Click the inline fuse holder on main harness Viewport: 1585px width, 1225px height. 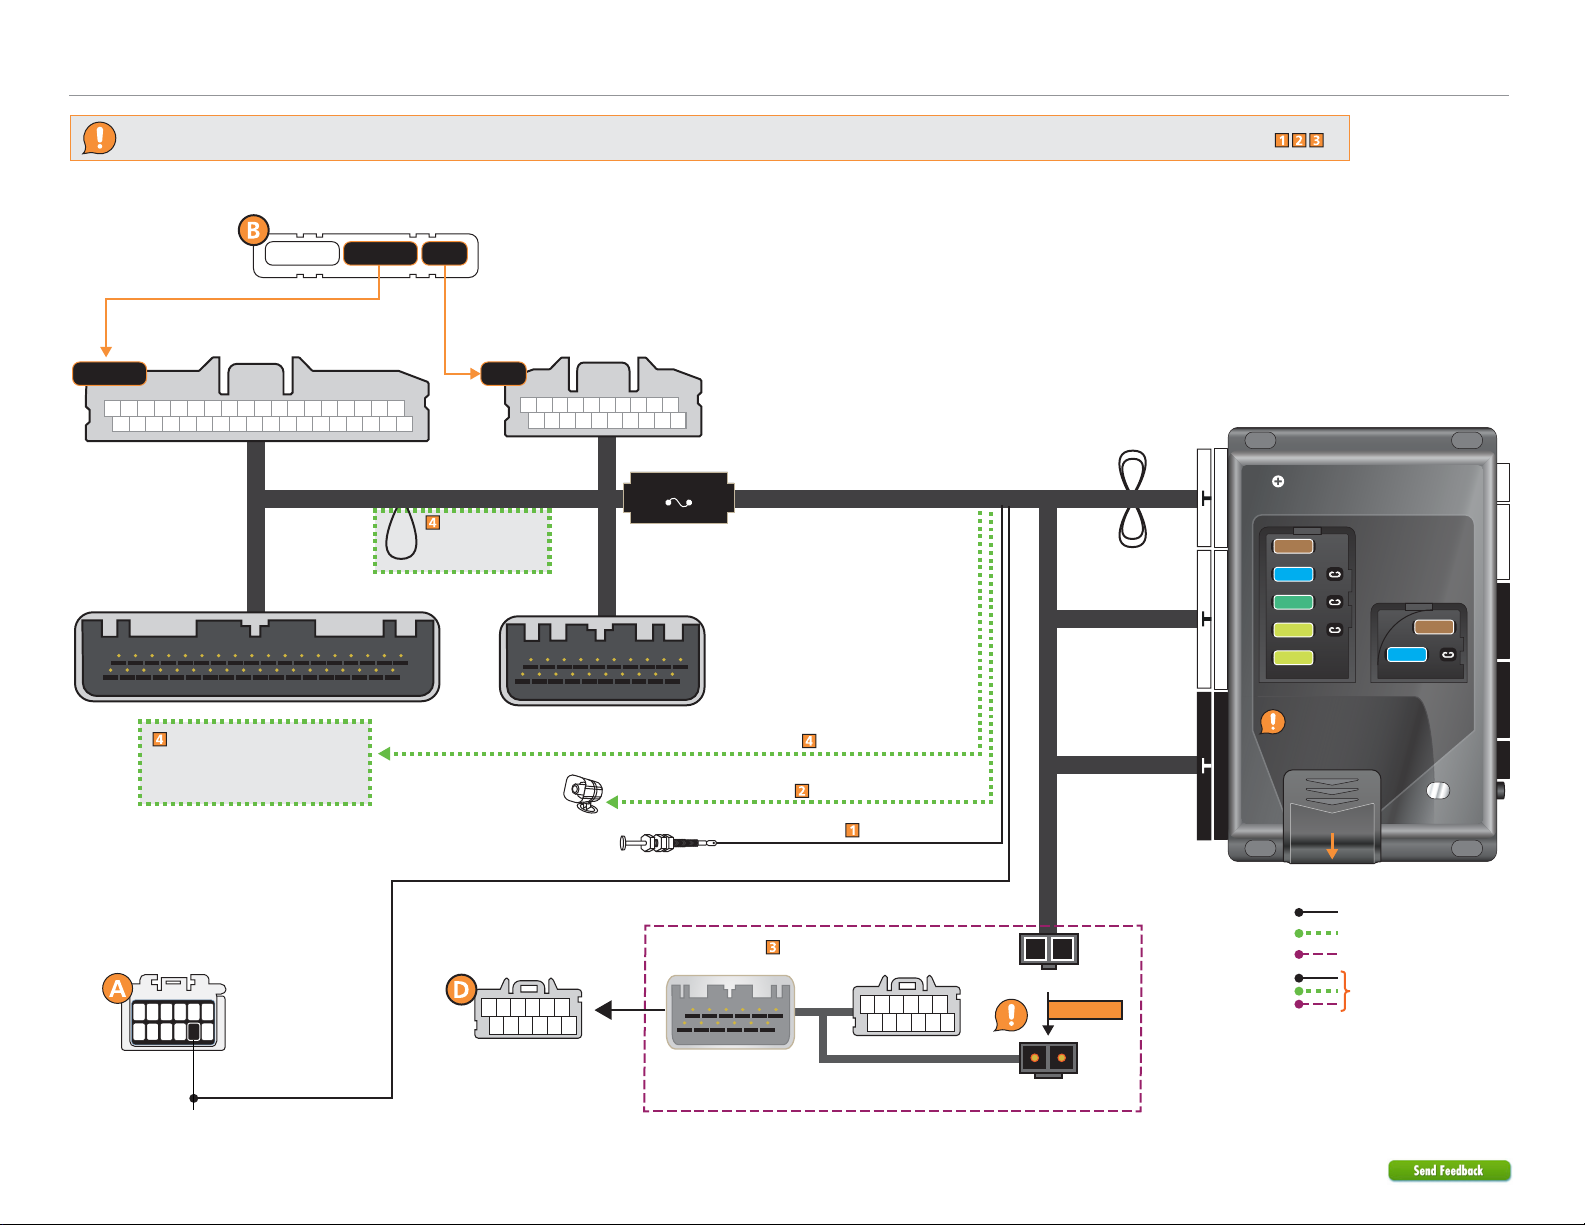(679, 498)
